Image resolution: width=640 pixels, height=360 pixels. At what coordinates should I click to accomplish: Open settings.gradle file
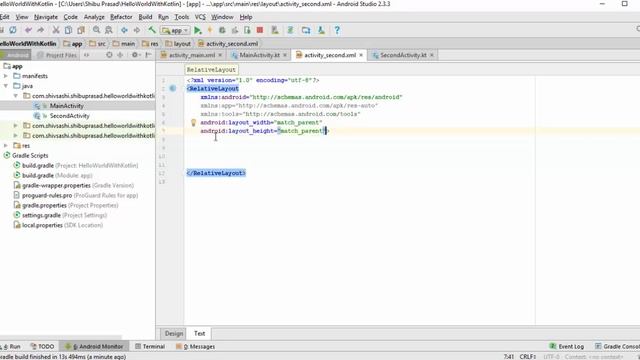coord(60,215)
